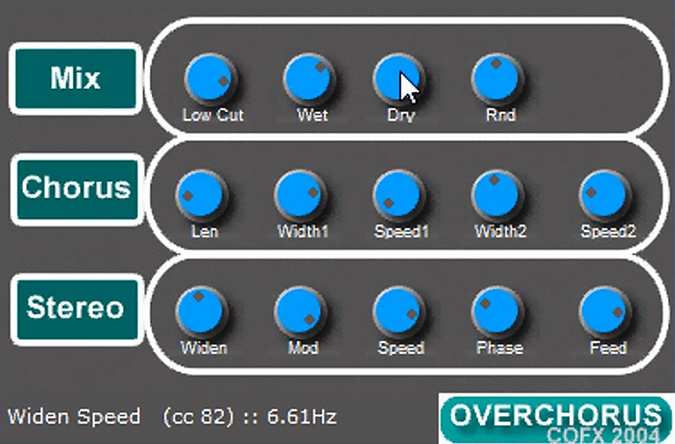675x444 pixels.
Task: Select the Rnd knob
Action: [x=498, y=80]
